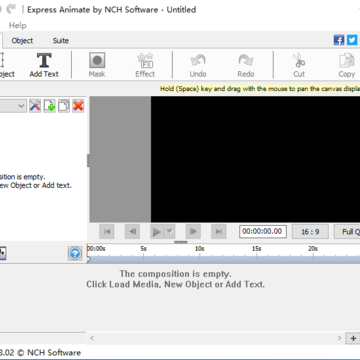360x360 pixels.
Task: Open the play options dropdown arrow
Action: click(170, 231)
